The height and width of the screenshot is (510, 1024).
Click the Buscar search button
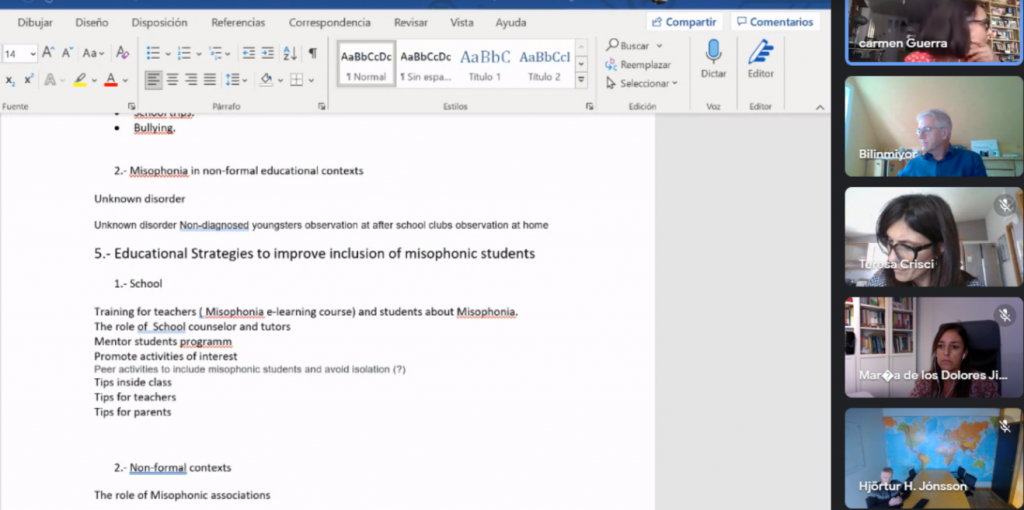click(628, 46)
